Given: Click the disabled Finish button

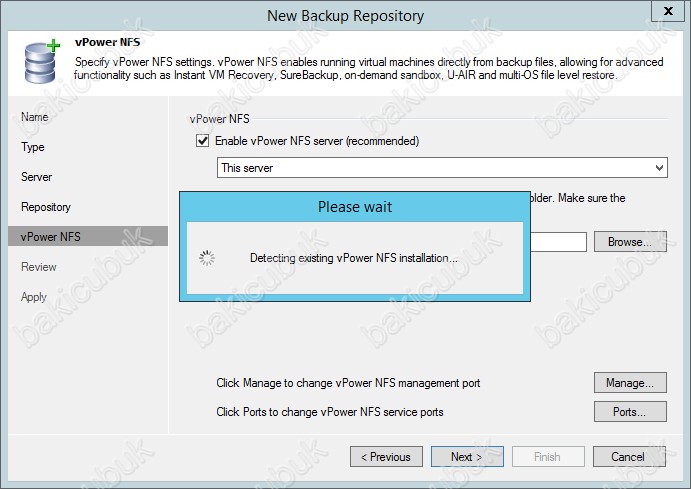Looking at the screenshot, I should coord(548,457).
